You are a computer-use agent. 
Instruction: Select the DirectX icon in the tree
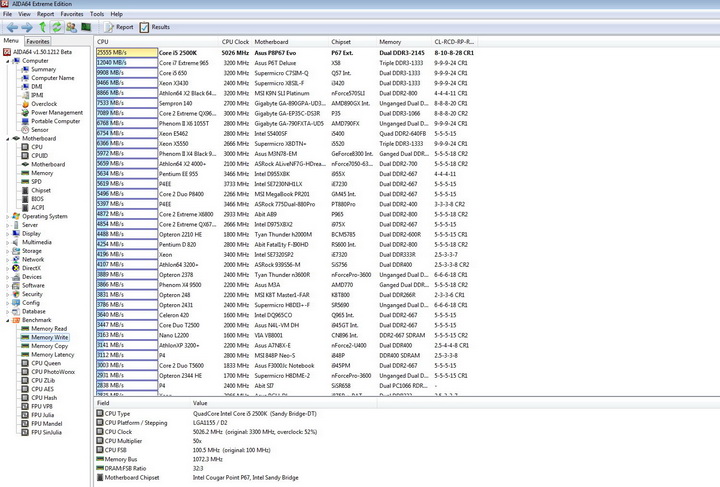point(16,268)
